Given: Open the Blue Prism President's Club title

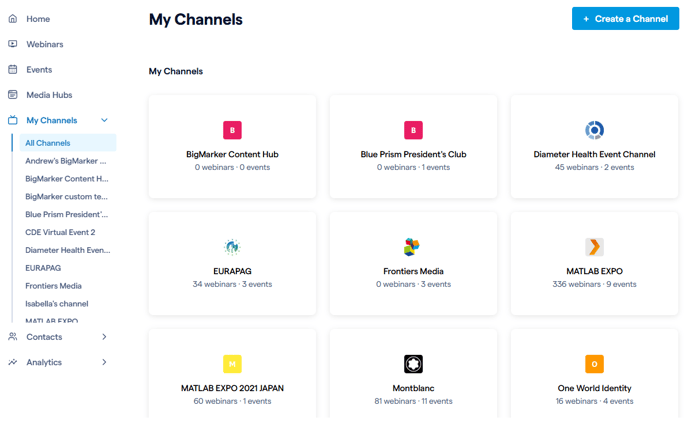Looking at the screenshot, I should point(413,154).
